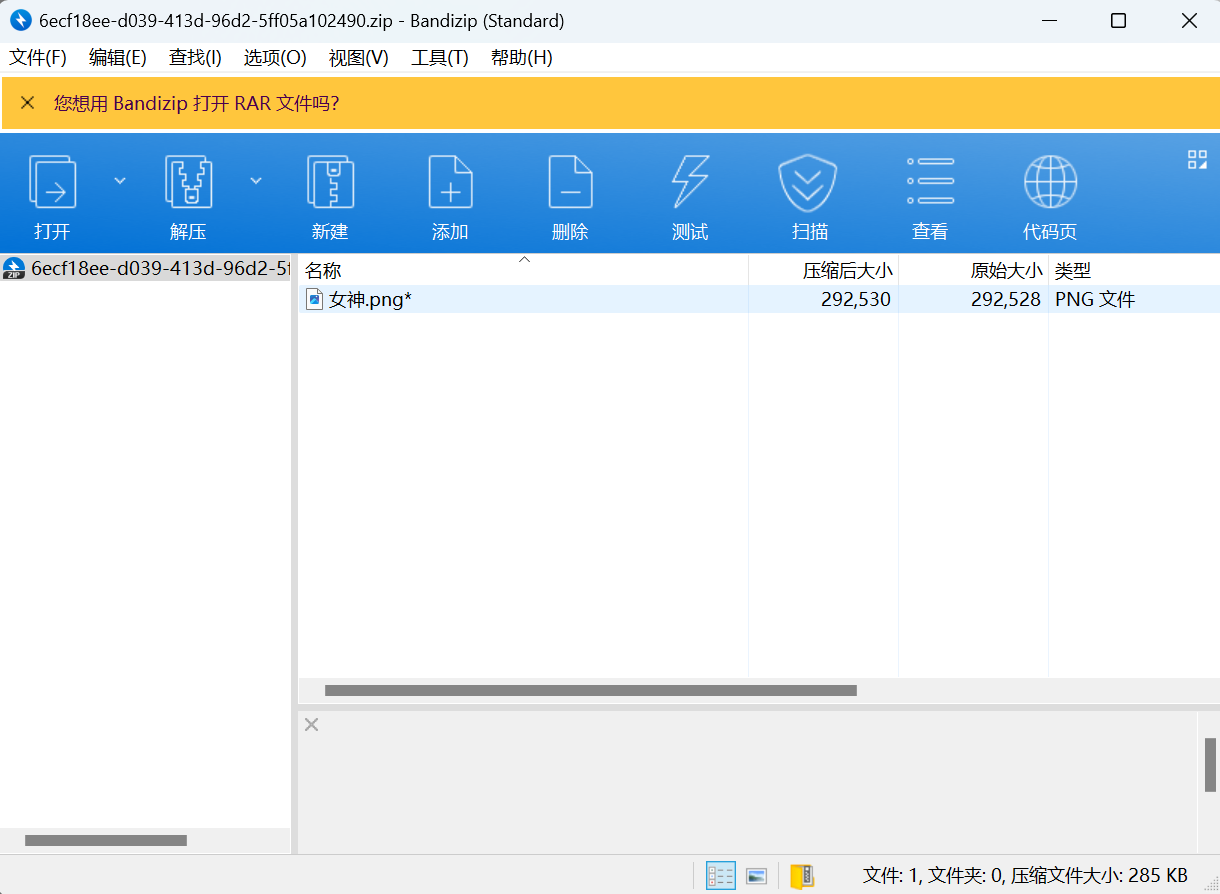Sort by 压缩后大小 column header

[823, 270]
